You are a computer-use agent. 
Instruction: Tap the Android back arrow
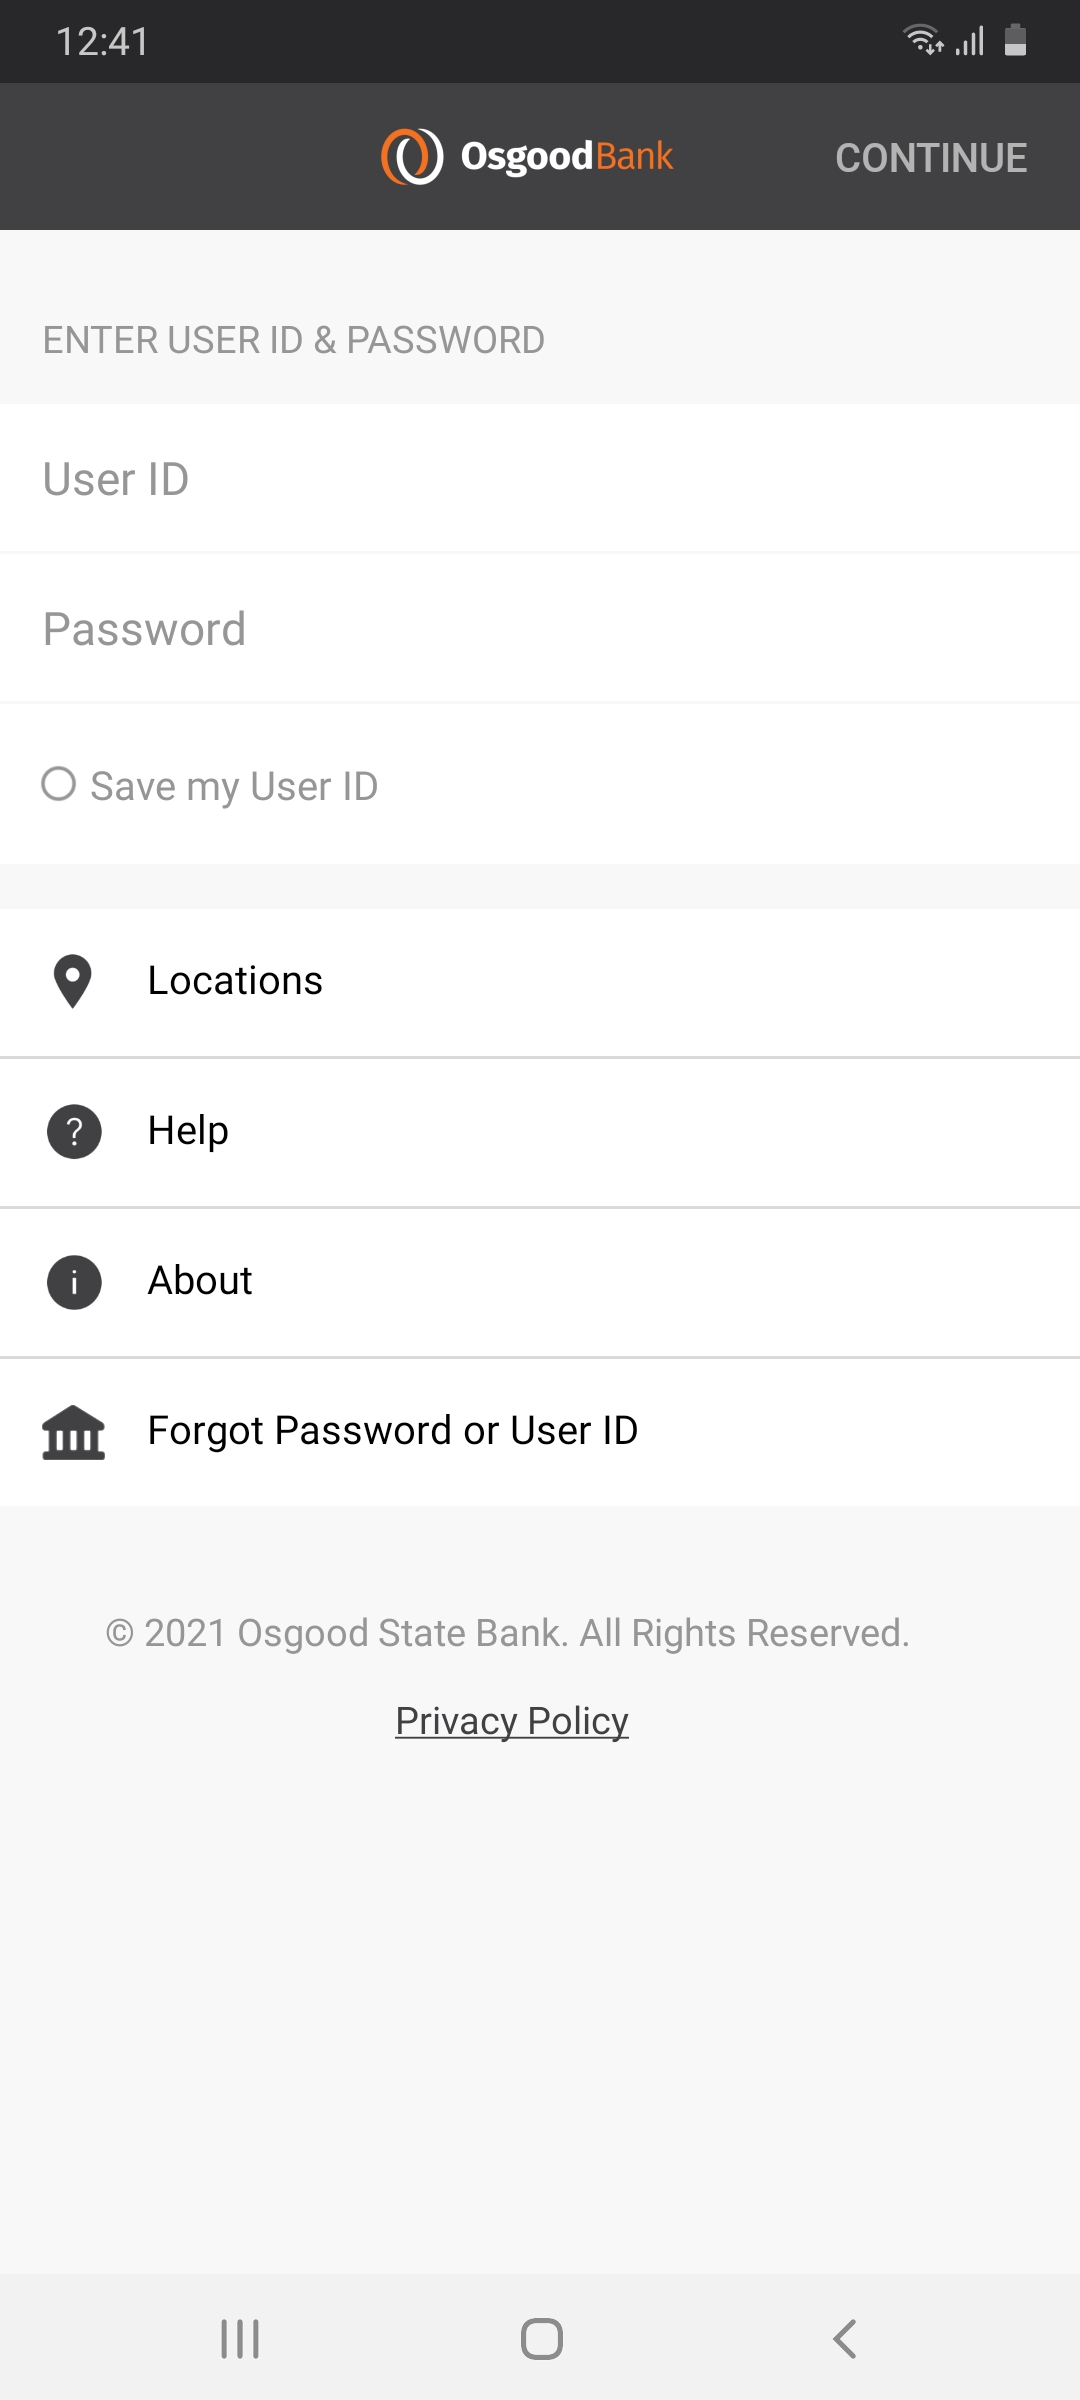[x=845, y=2339]
